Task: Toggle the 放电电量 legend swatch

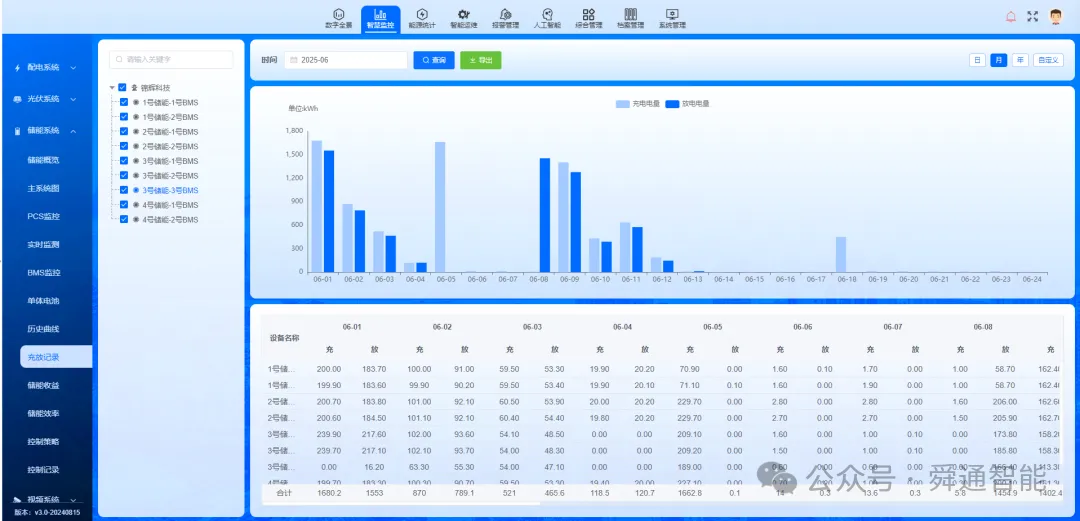Action: pos(672,104)
